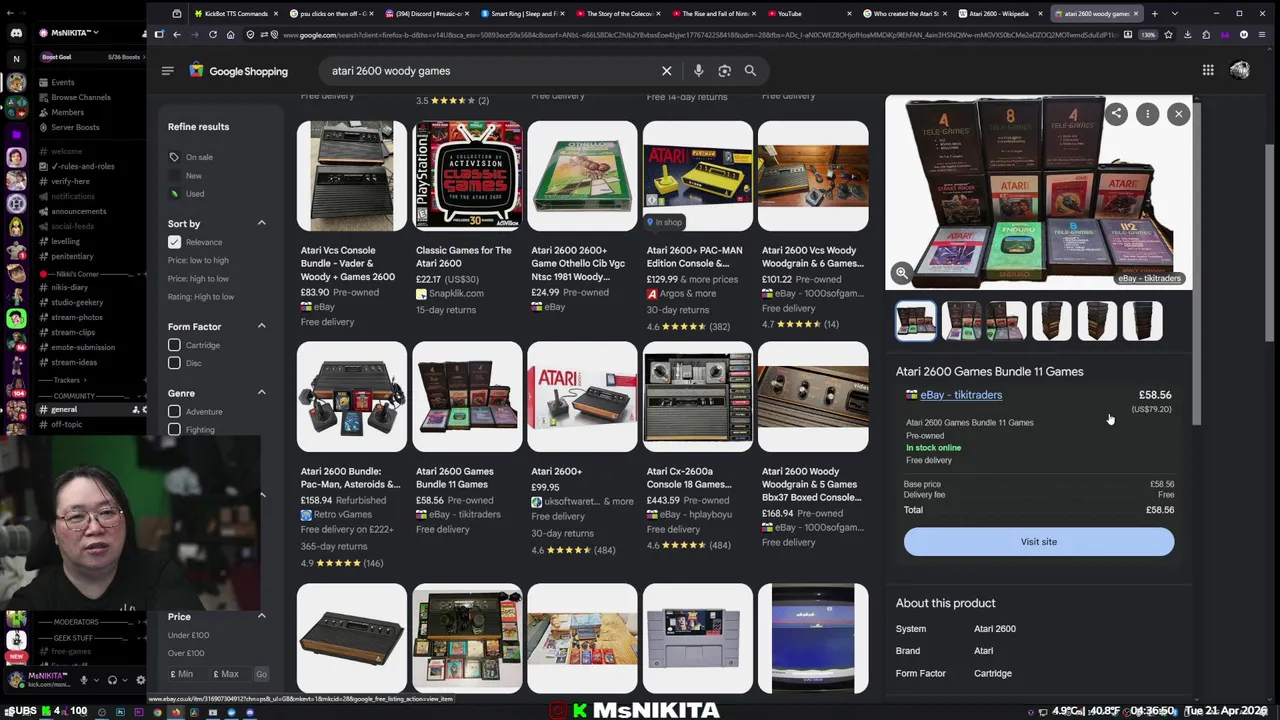This screenshot has height=720, width=1280.
Task: Open eBay - tikitraders seller link
Action: click(x=961, y=395)
